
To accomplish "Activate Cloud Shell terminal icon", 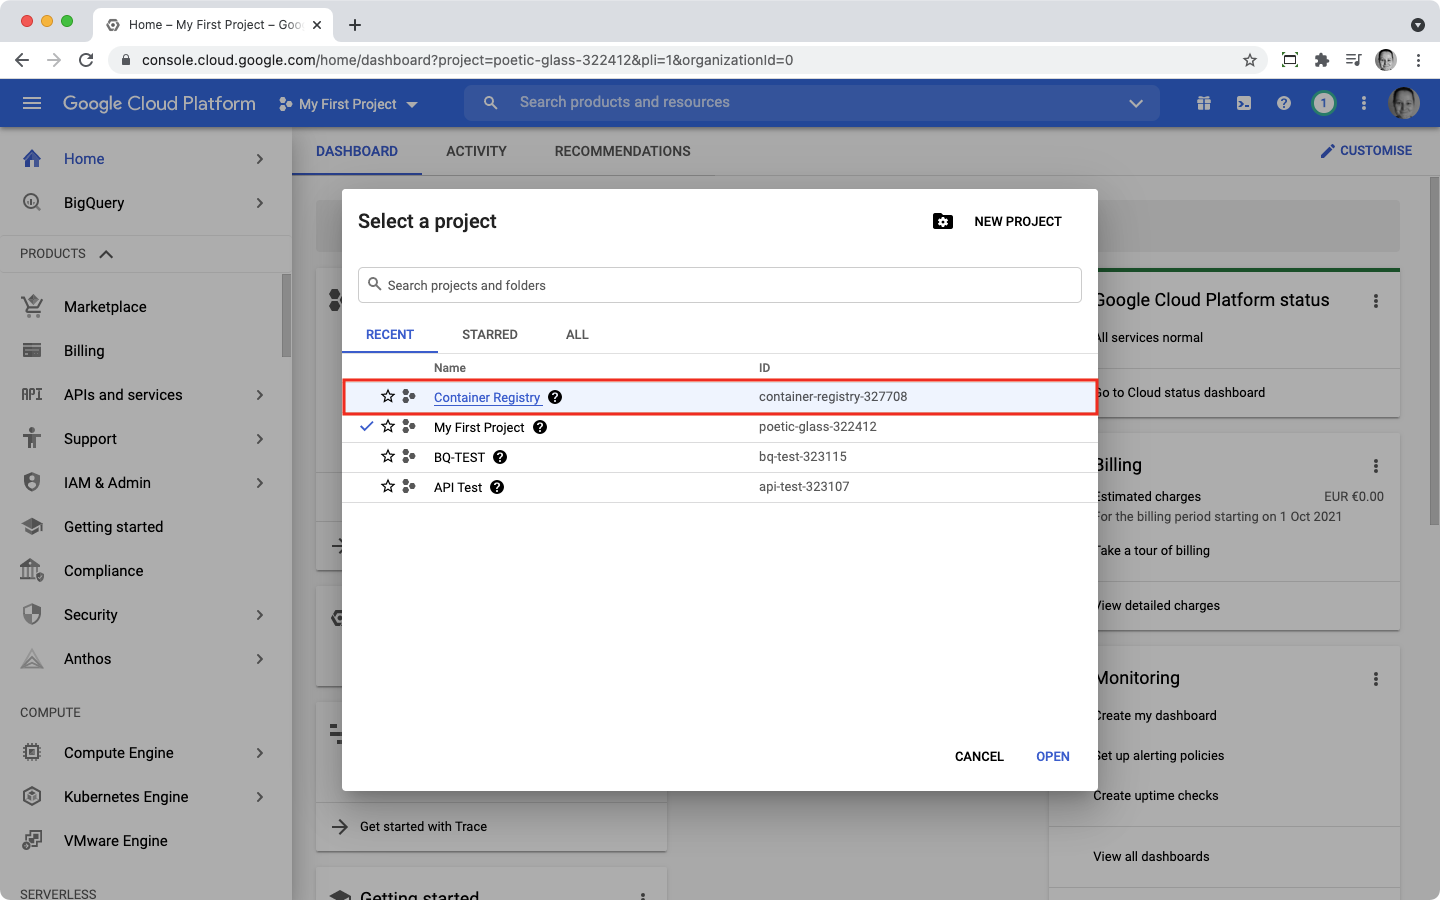I will point(1244,103).
